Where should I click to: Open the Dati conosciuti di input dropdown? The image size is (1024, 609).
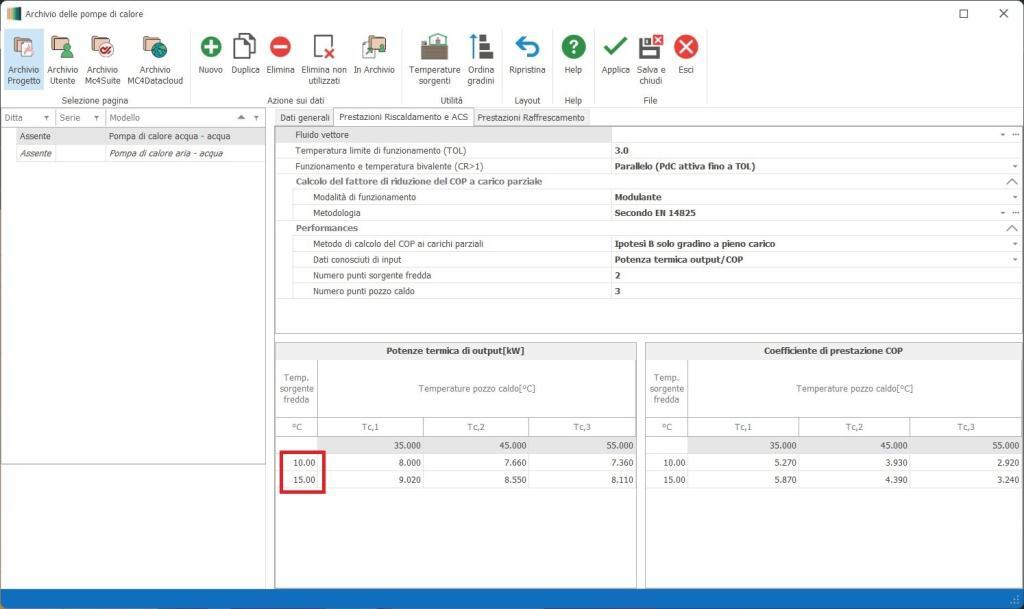point(1015,260)
